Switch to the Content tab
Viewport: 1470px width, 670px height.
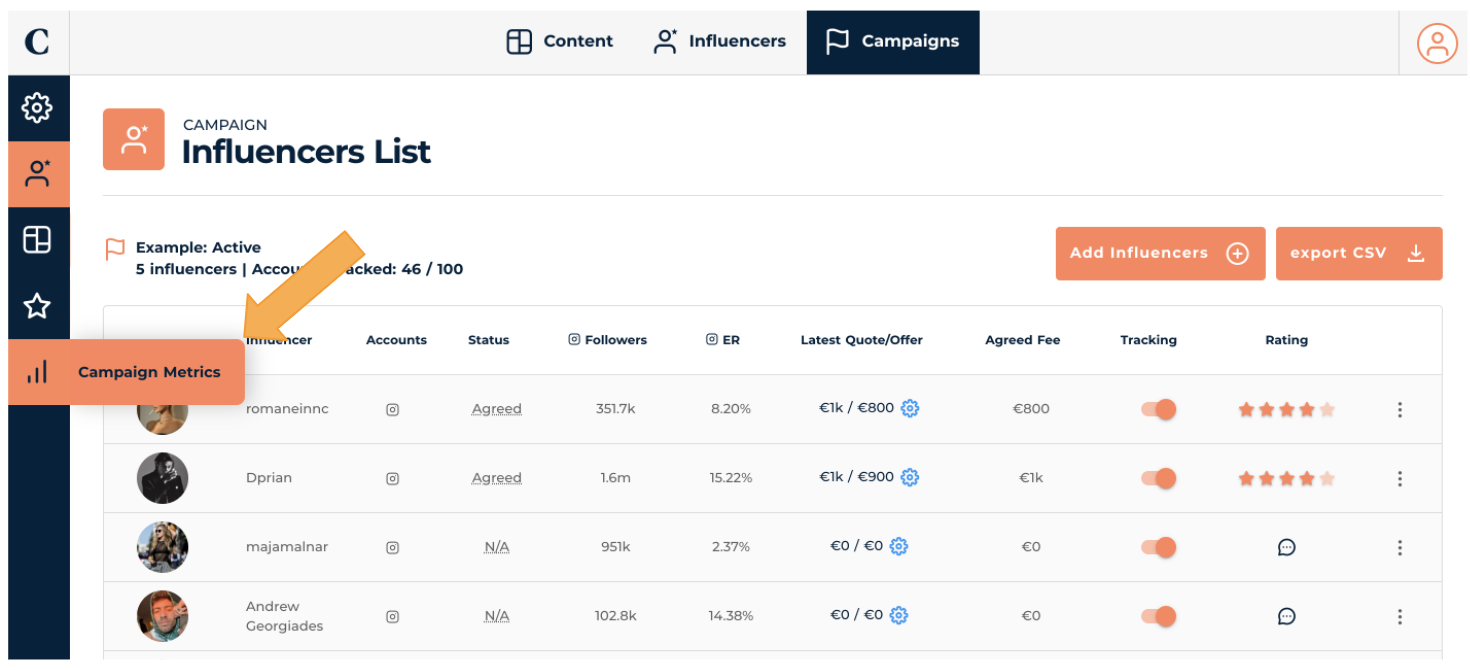point(560,42)
